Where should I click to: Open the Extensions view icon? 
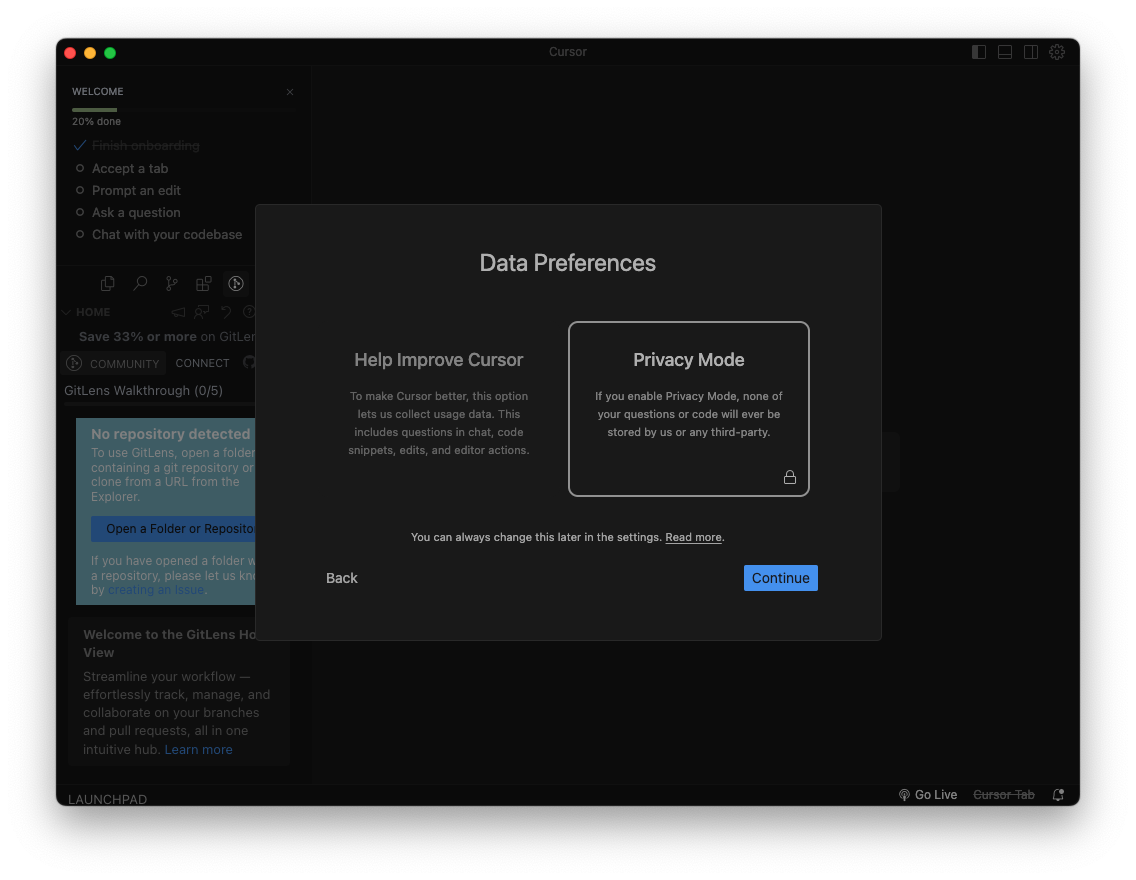pos(204,284)
